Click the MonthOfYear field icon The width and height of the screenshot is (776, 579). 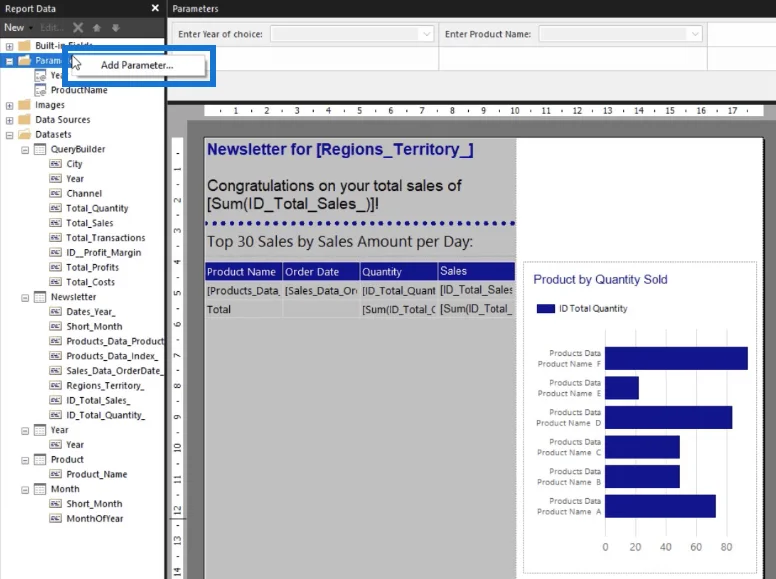[x=55, y=519]
